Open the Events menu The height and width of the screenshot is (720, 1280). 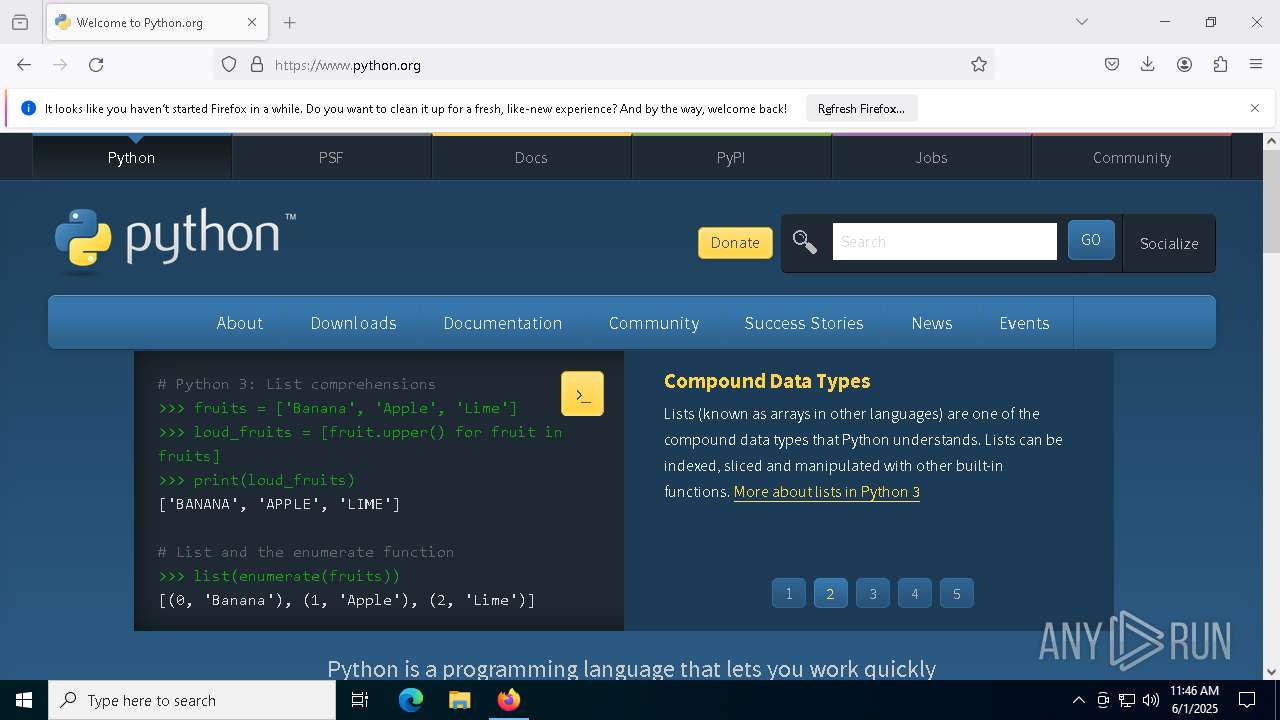click(x=1024, y=323)
